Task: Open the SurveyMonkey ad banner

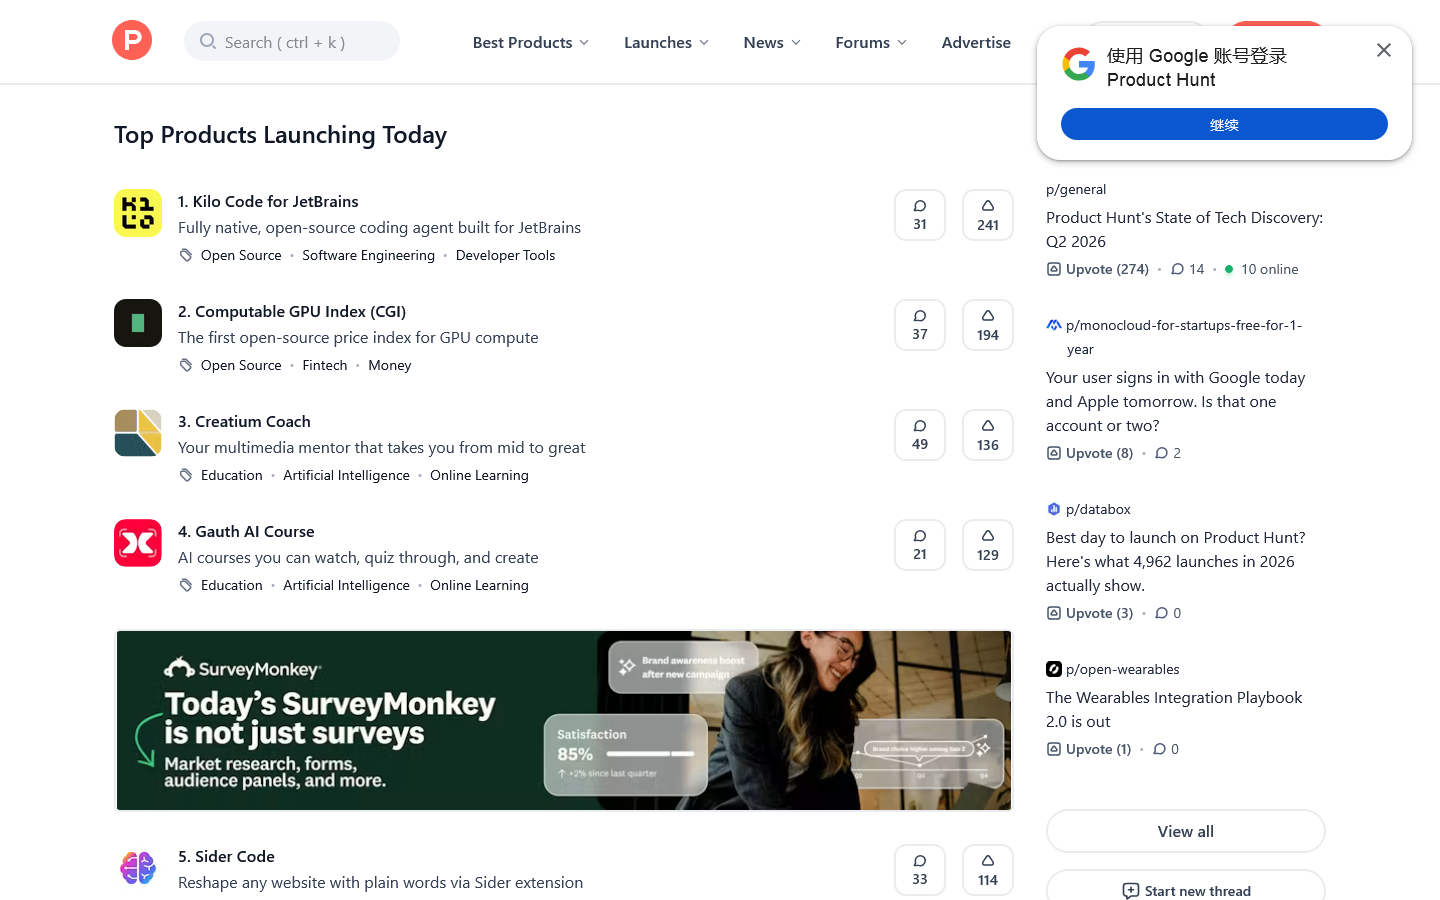Action: pyautogui.click(x=564, y=720)
